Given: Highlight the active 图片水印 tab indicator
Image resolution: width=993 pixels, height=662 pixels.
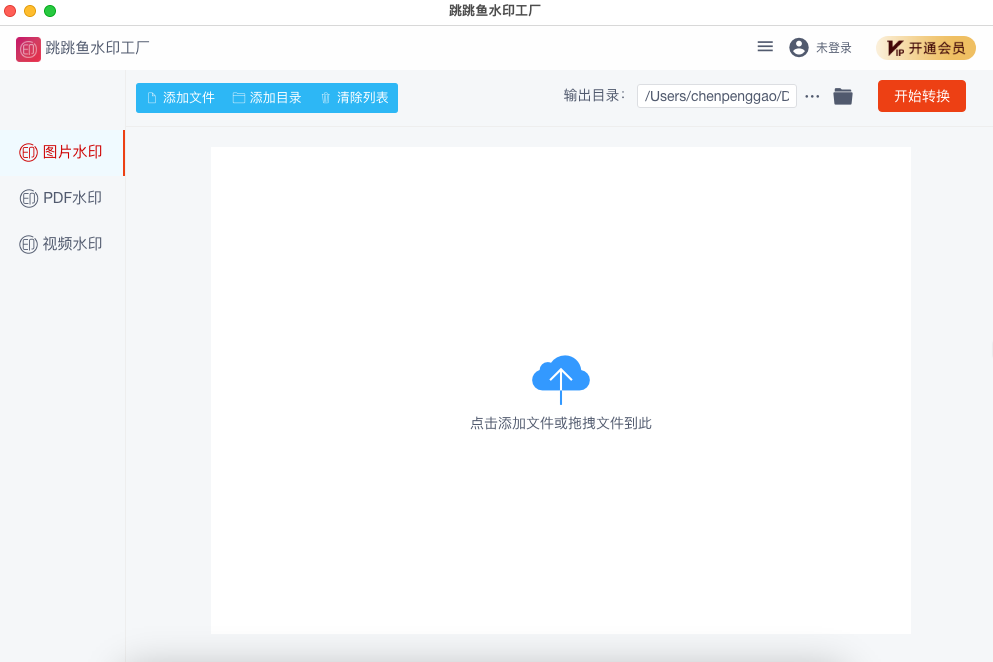Looking at the screenshot, I should 122,153.
